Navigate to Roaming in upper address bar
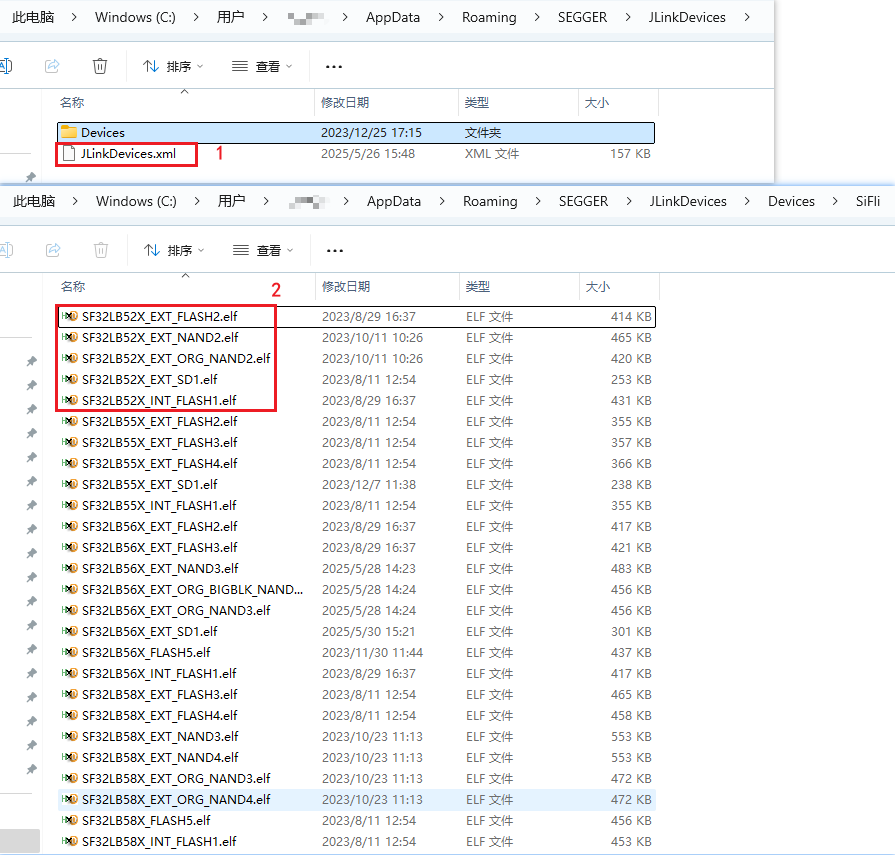 tap(489, 17)
